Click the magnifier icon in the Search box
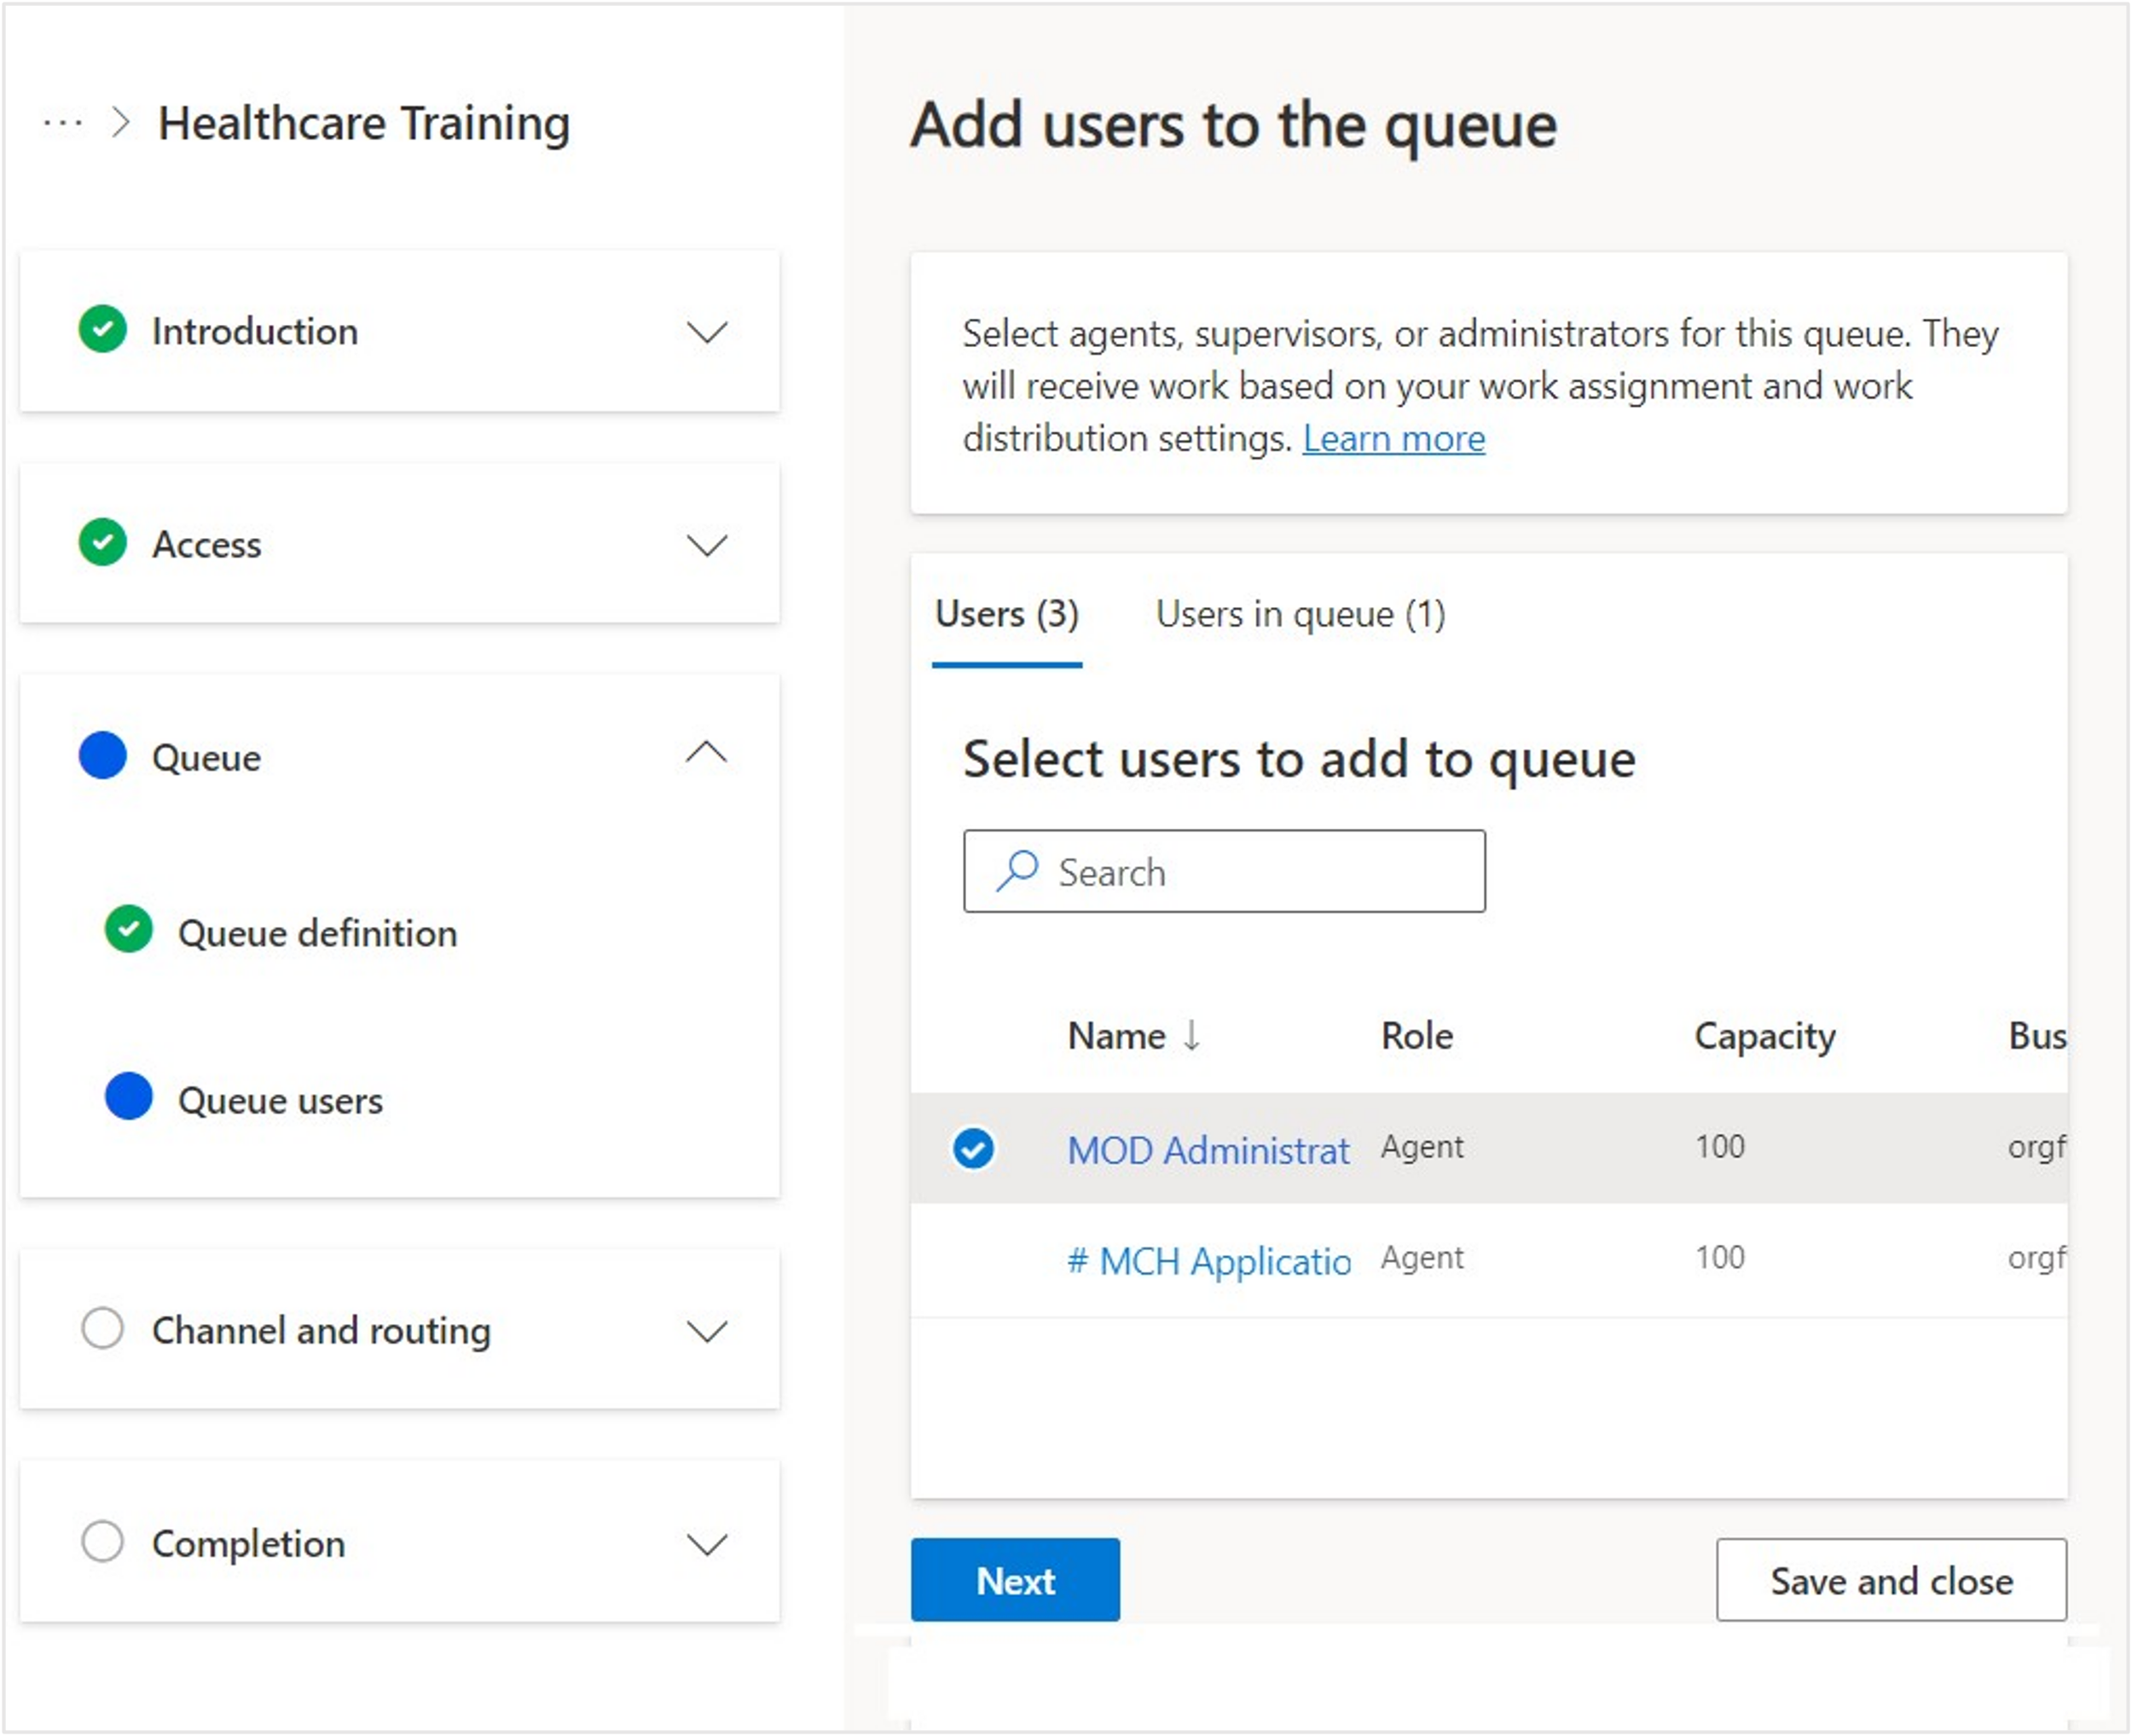The height and width of the screenshot is (1736, 2132). coord(1017,871)
